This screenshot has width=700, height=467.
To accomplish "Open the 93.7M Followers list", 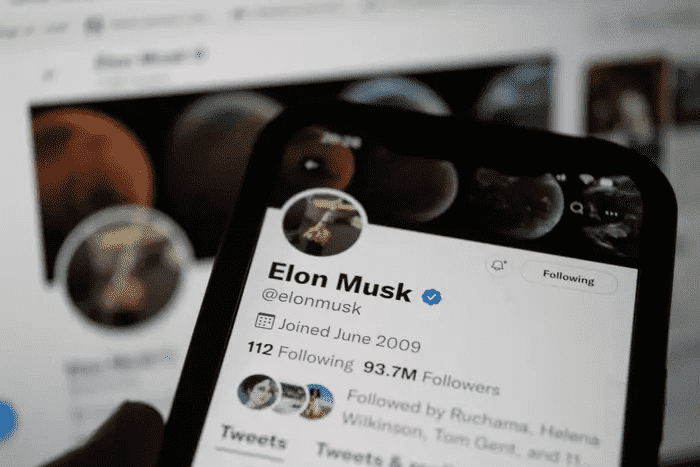I will tap(431, 376).
